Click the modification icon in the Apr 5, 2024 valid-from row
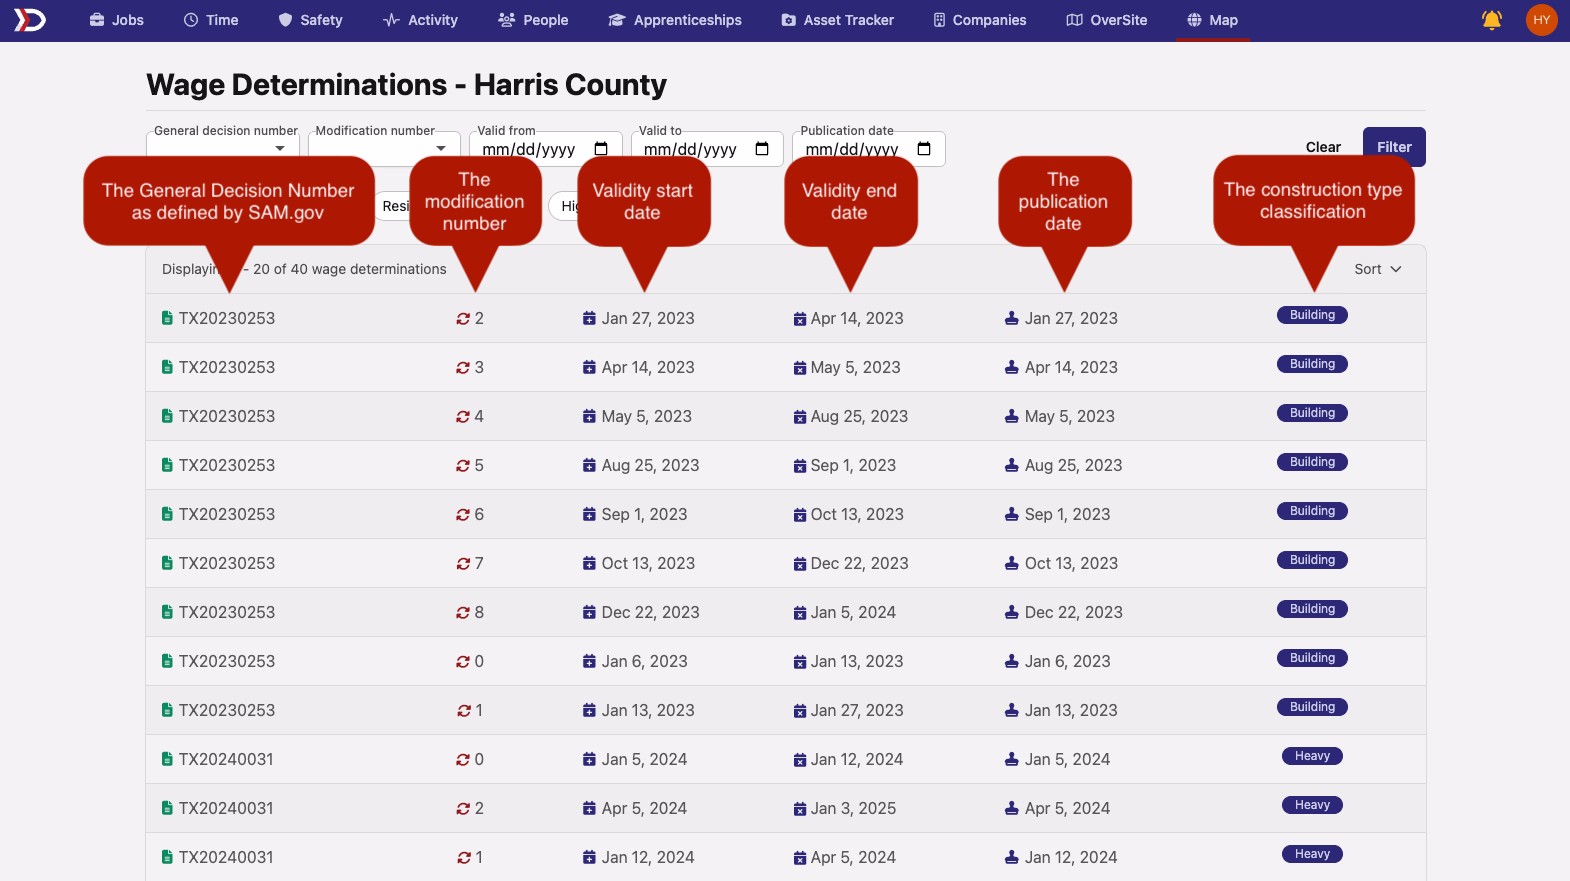The width and height of the screenshot is (1570, 881). (x=463, y=808)
